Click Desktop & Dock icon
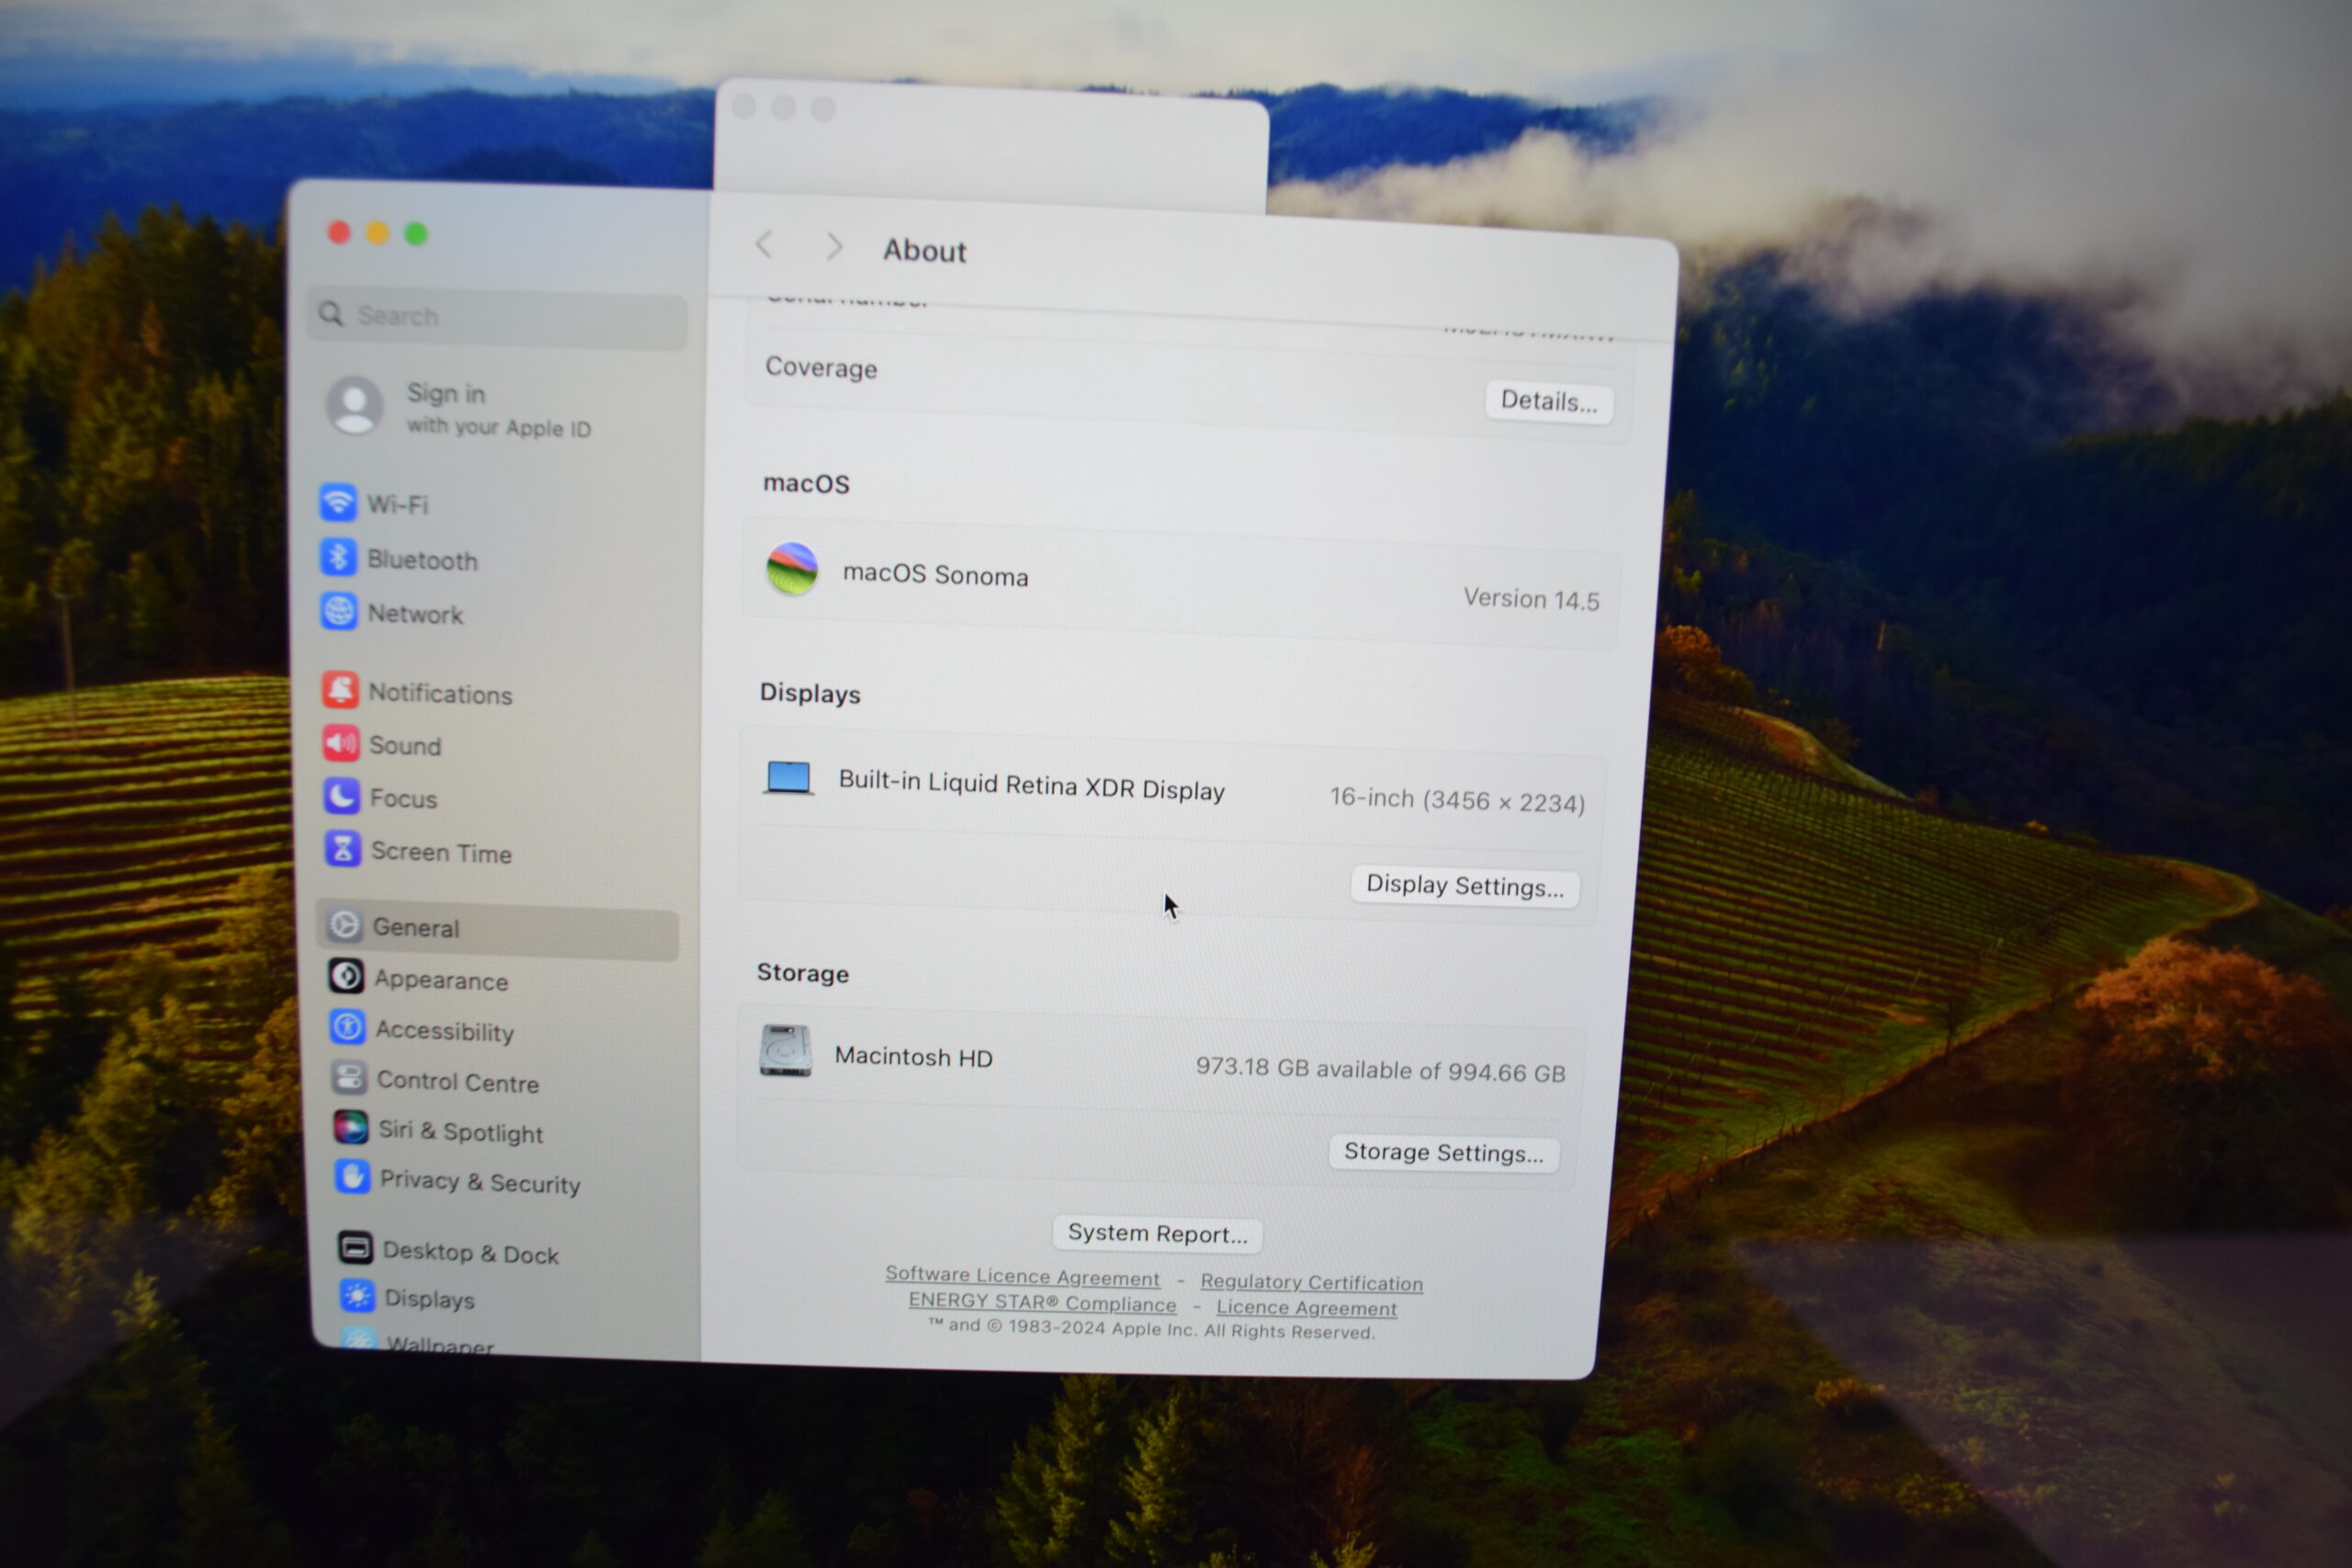The height and width of the screenshot is (1568, 2352). click(355, 1248)
